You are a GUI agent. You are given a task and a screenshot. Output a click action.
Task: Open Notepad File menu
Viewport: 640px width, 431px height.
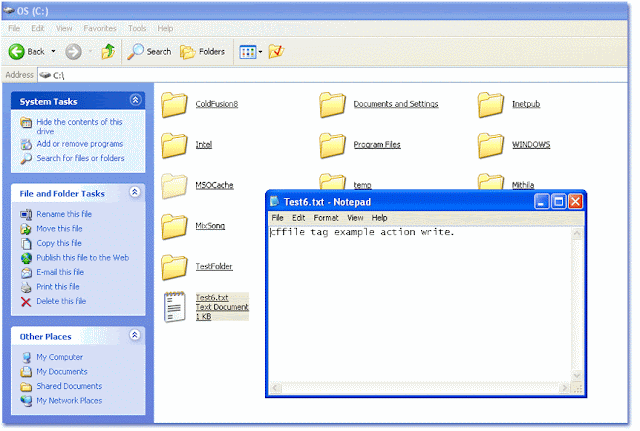coord(278,218)
